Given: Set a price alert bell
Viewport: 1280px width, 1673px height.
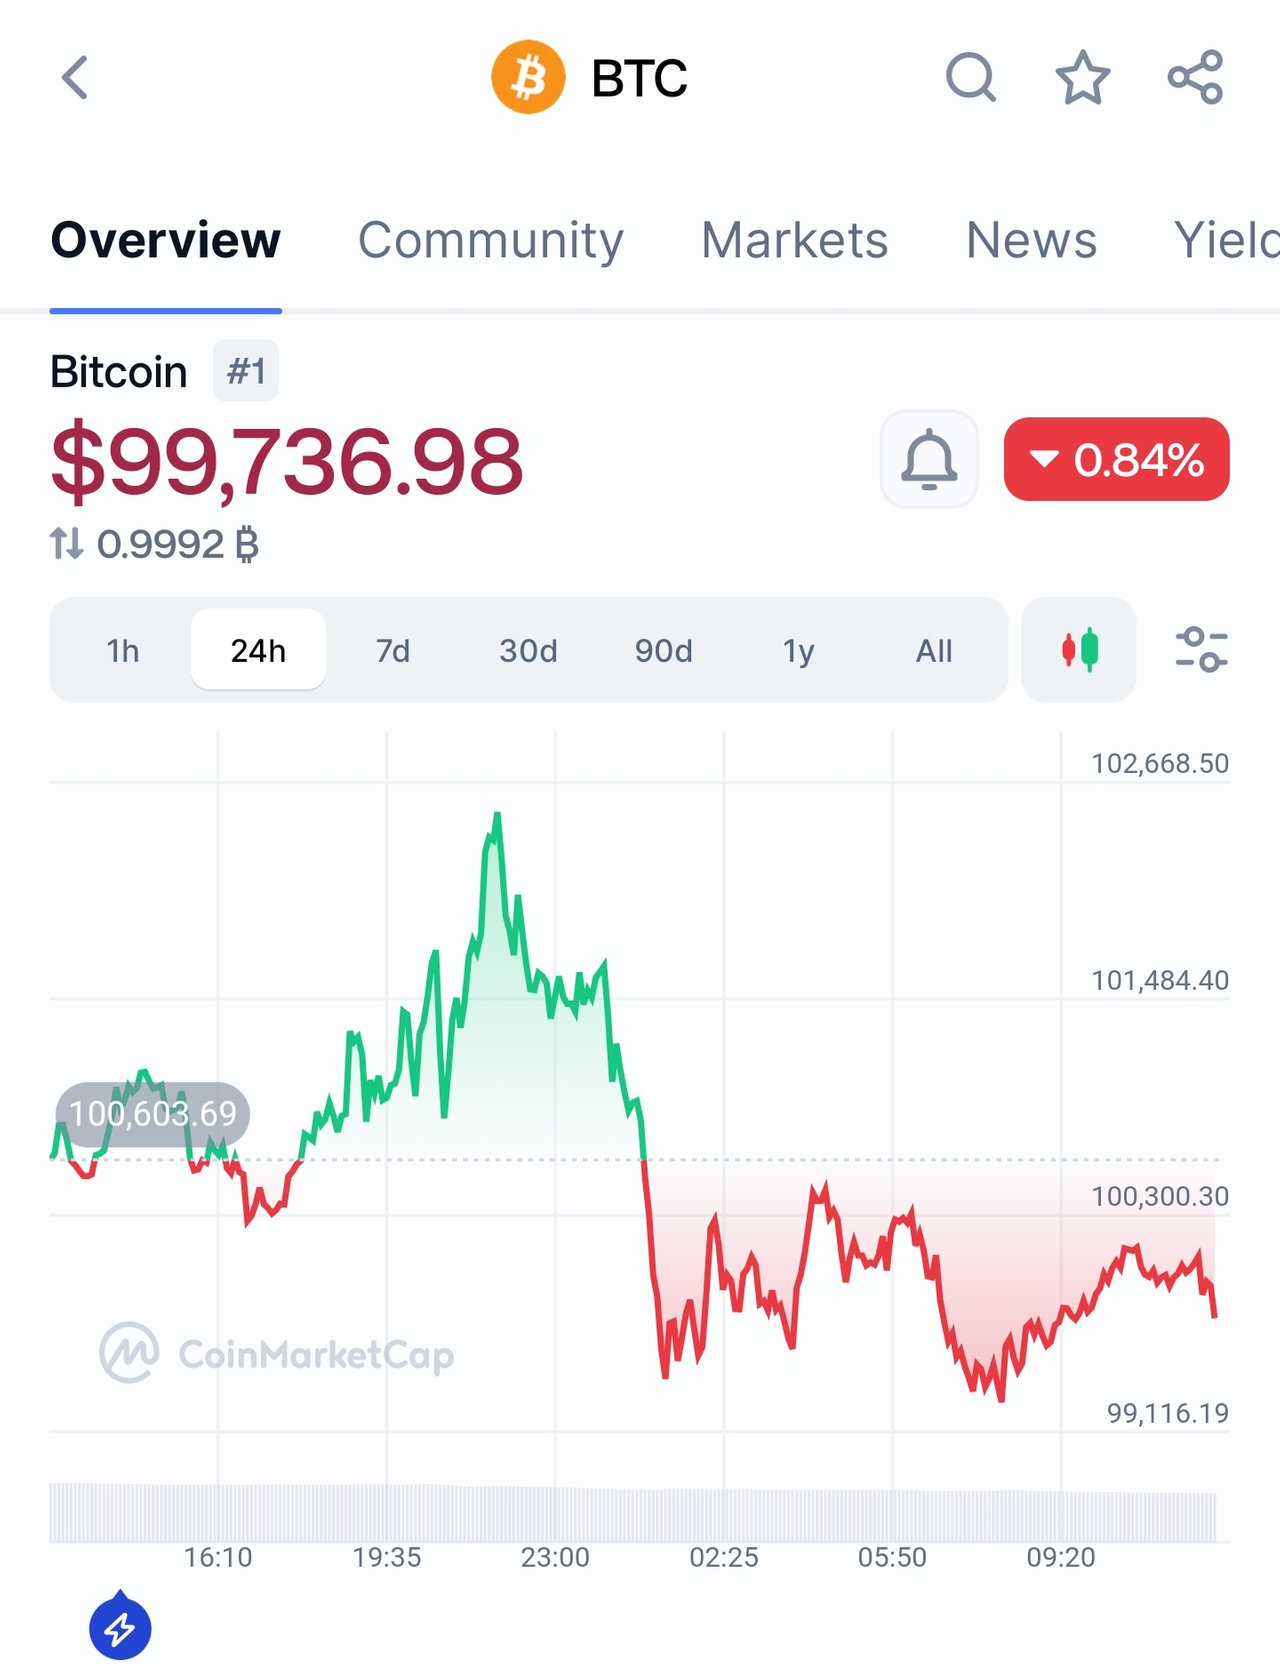Looking at the screenshot, I should click(929, 460).
